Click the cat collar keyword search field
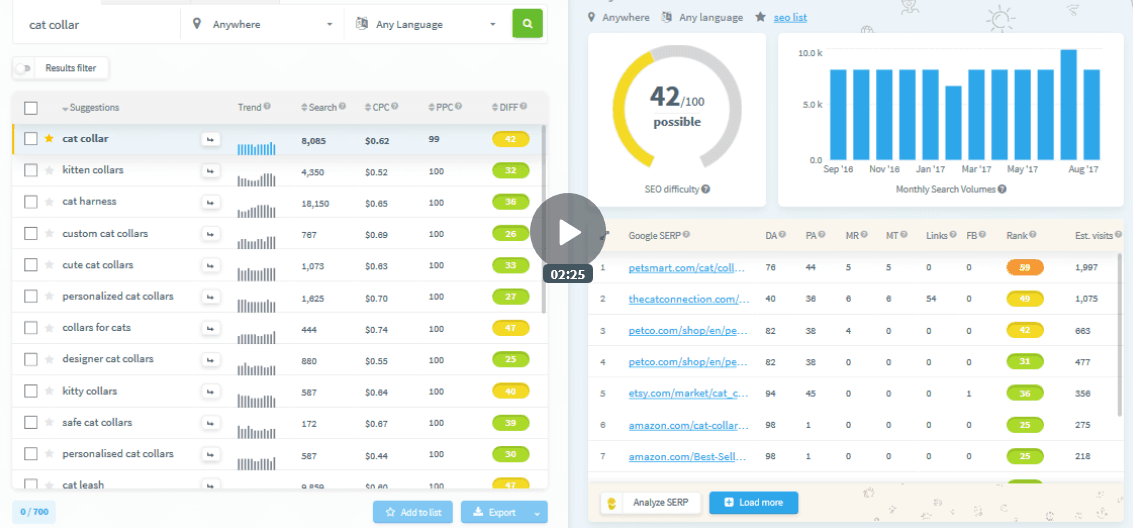1133x528 pixels. pos(97,25)
